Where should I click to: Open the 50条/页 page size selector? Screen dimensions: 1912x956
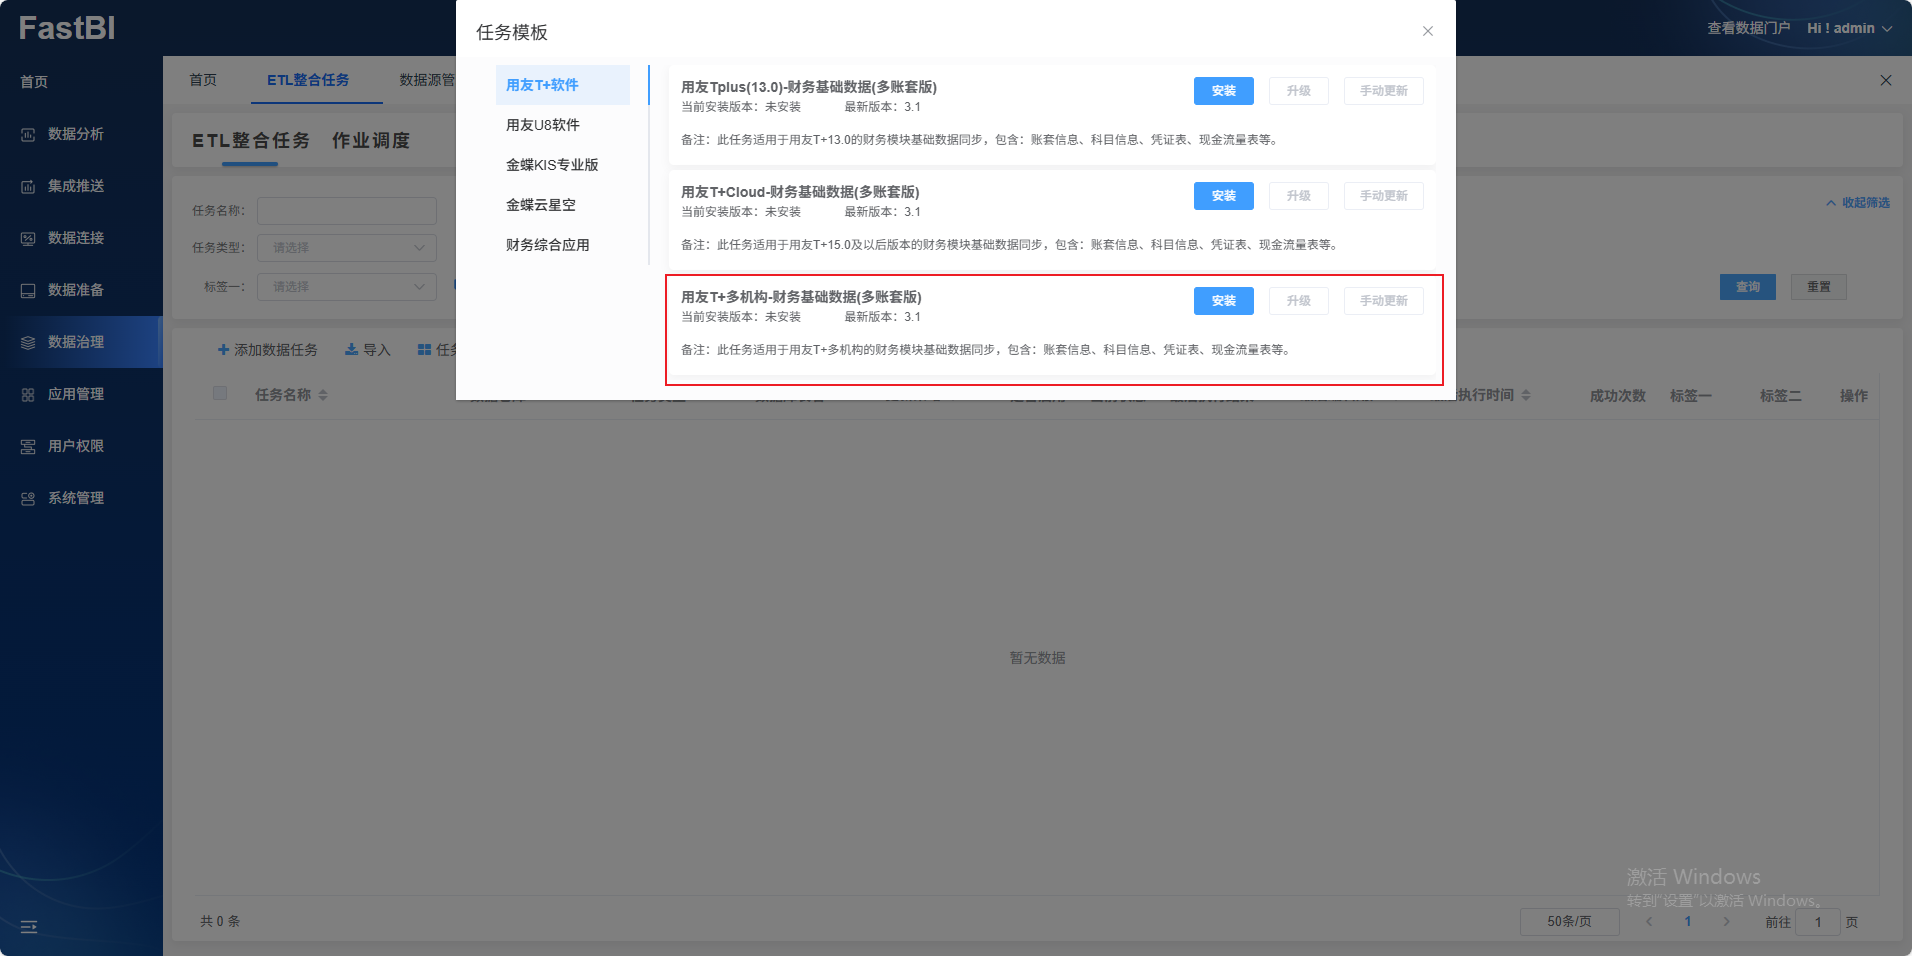point(1568,922)
